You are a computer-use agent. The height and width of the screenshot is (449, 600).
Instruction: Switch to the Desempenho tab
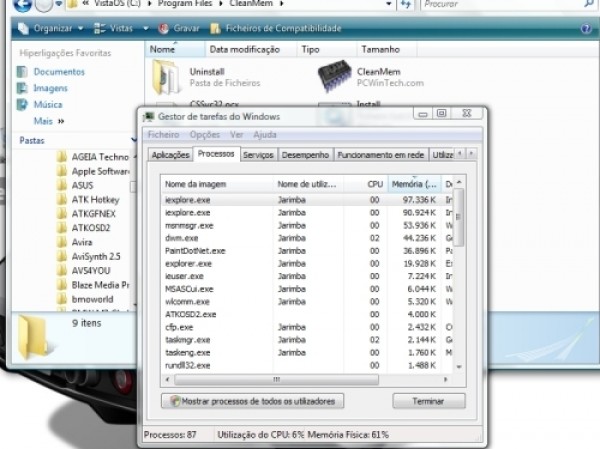tap(305, 155)
